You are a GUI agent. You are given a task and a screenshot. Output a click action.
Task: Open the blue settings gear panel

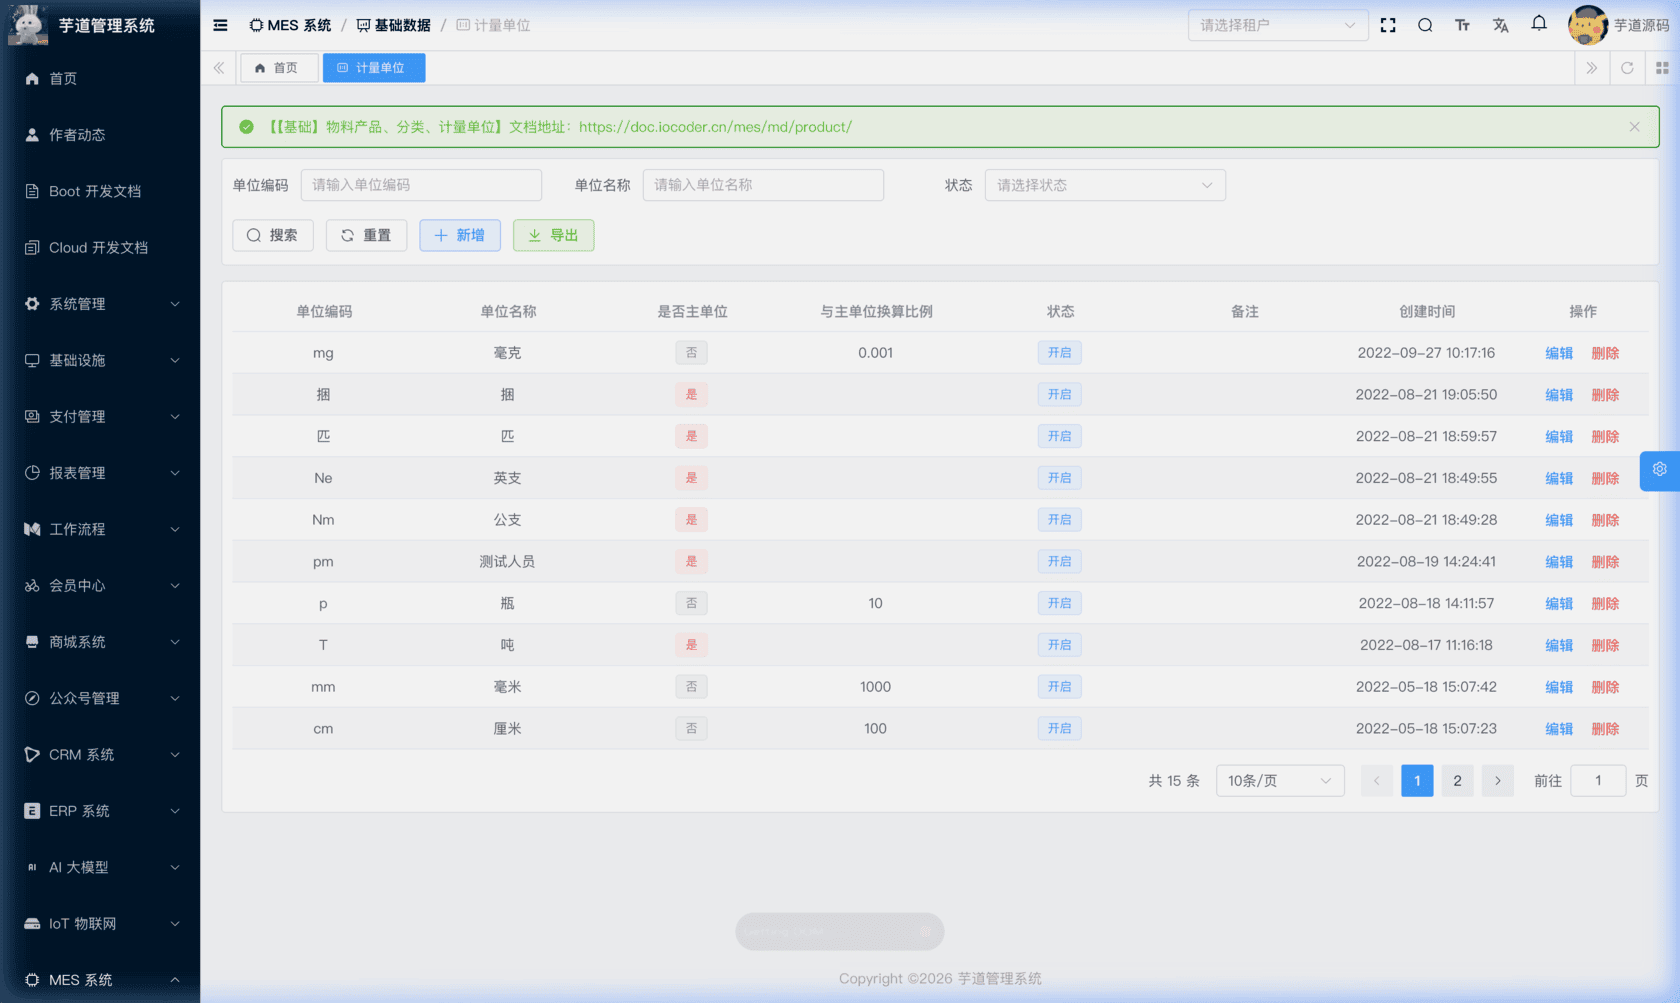(x=1659, y=470)
